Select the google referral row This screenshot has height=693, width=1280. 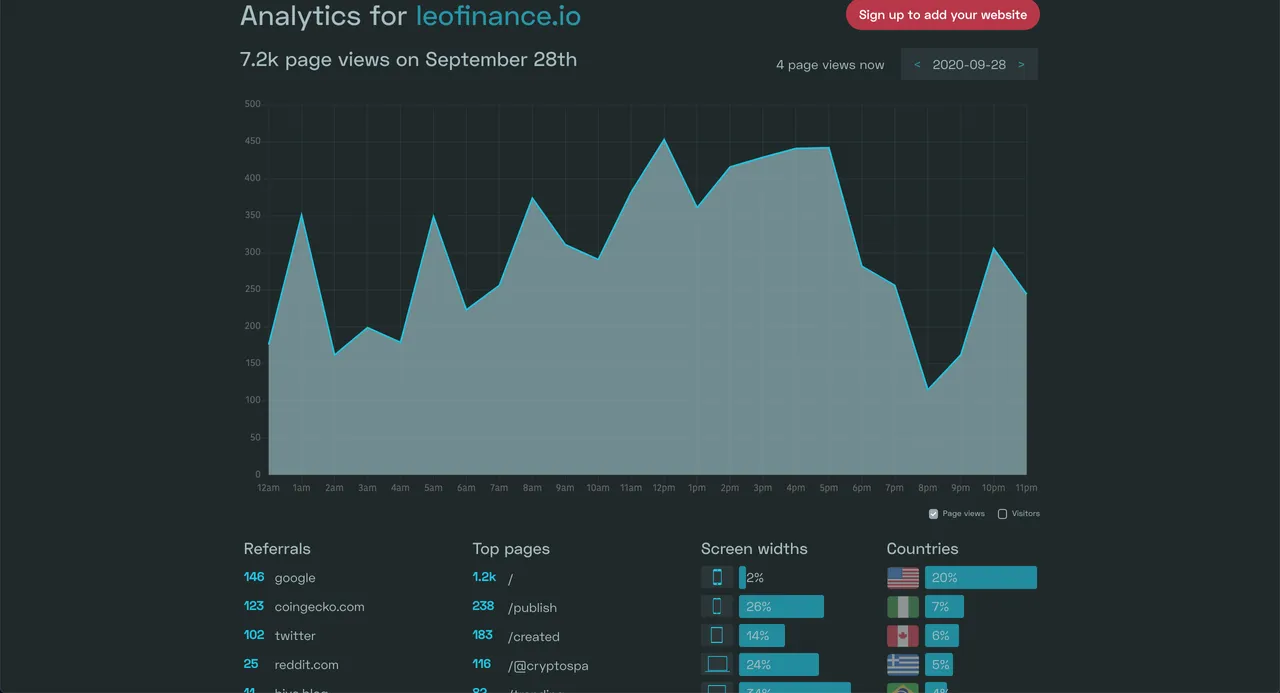pos(295,578)
